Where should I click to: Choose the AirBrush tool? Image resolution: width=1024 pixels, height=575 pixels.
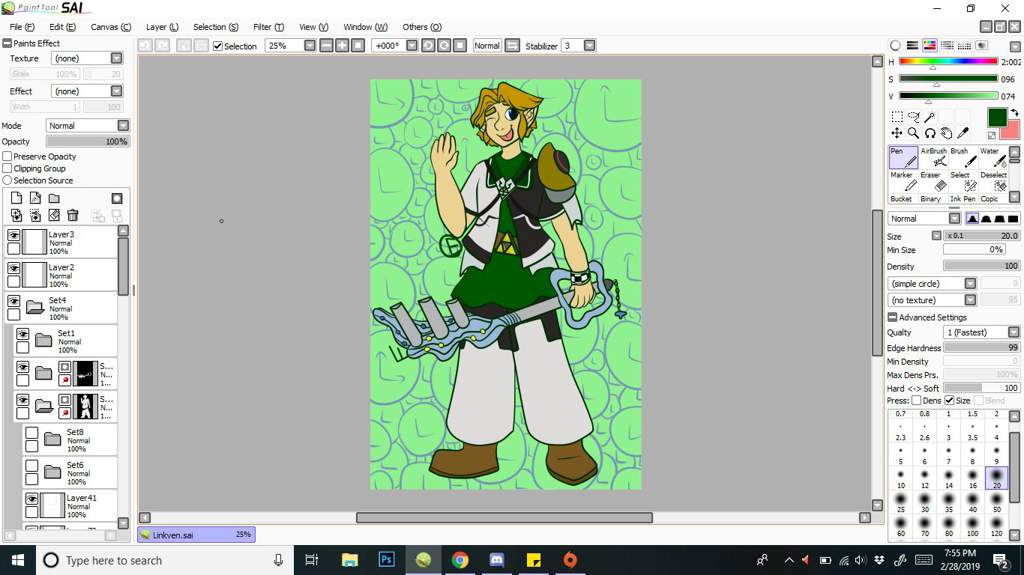934,157
